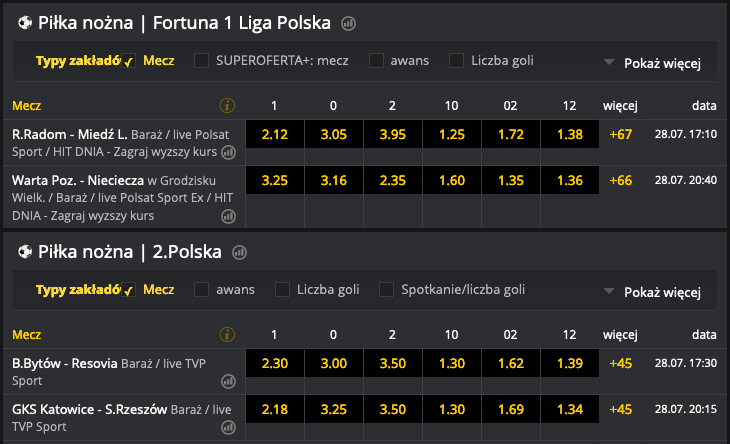Open stats icon for GKS Katowice - S.Rzeszów match
The height and width of the screenshot is (444, 730).
click(x=228, y=427)
